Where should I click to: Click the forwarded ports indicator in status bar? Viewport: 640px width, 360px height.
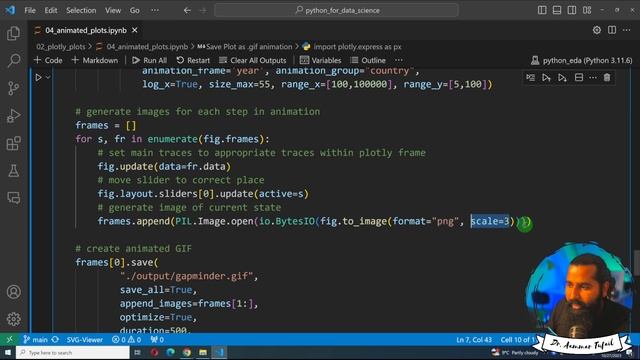click(x=157, y=340)
